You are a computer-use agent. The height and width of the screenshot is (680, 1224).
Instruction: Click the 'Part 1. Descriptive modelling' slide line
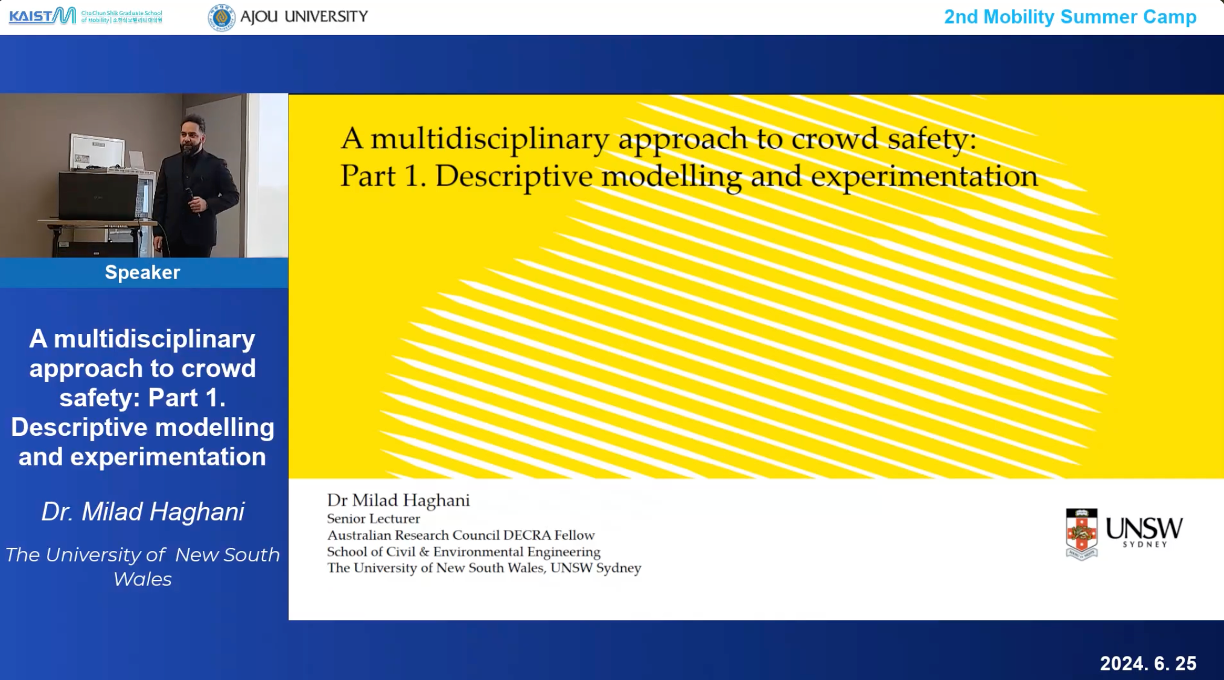[688, 176]
